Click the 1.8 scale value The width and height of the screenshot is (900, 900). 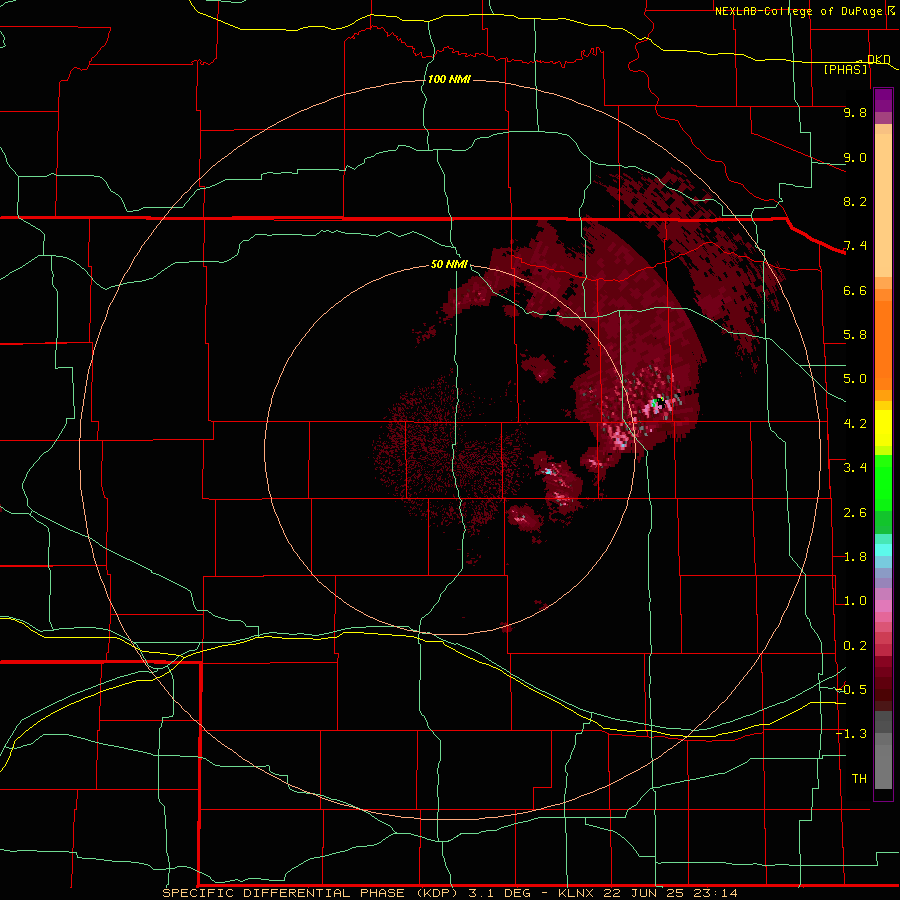pyautogui.click(x=855, y=557)
